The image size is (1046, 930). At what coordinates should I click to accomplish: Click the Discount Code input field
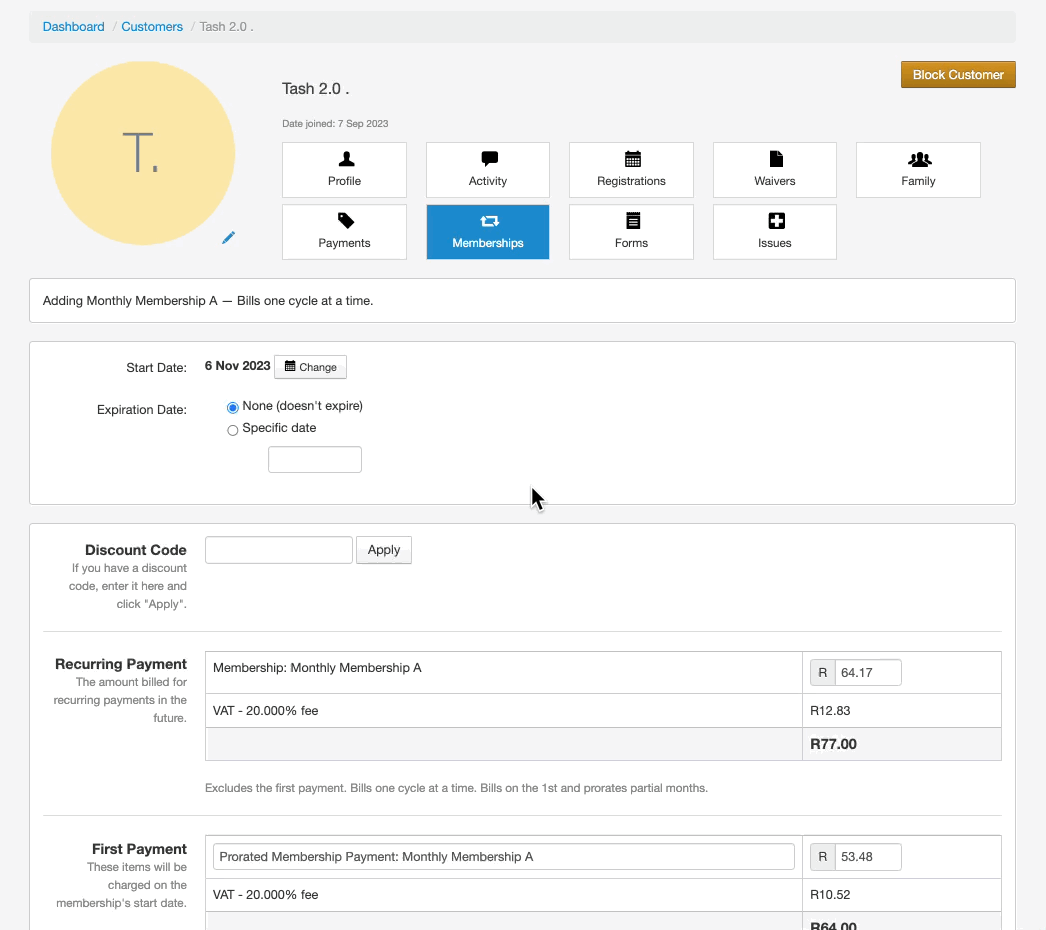[278, 550]
